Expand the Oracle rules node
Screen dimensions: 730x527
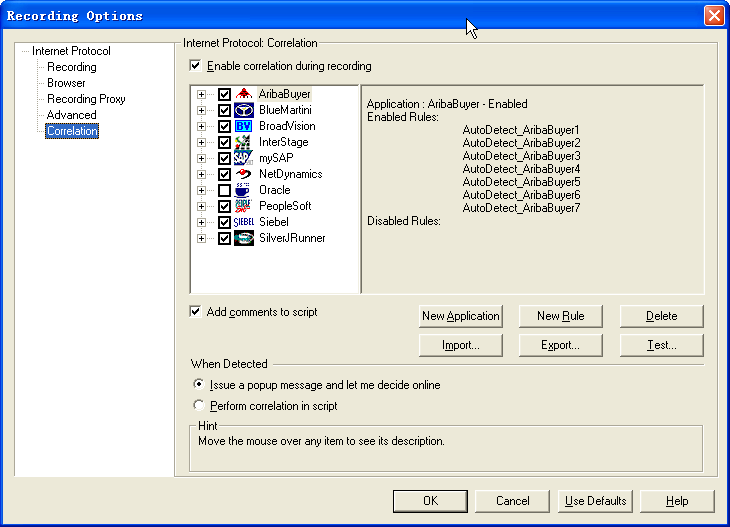(201, 190)
